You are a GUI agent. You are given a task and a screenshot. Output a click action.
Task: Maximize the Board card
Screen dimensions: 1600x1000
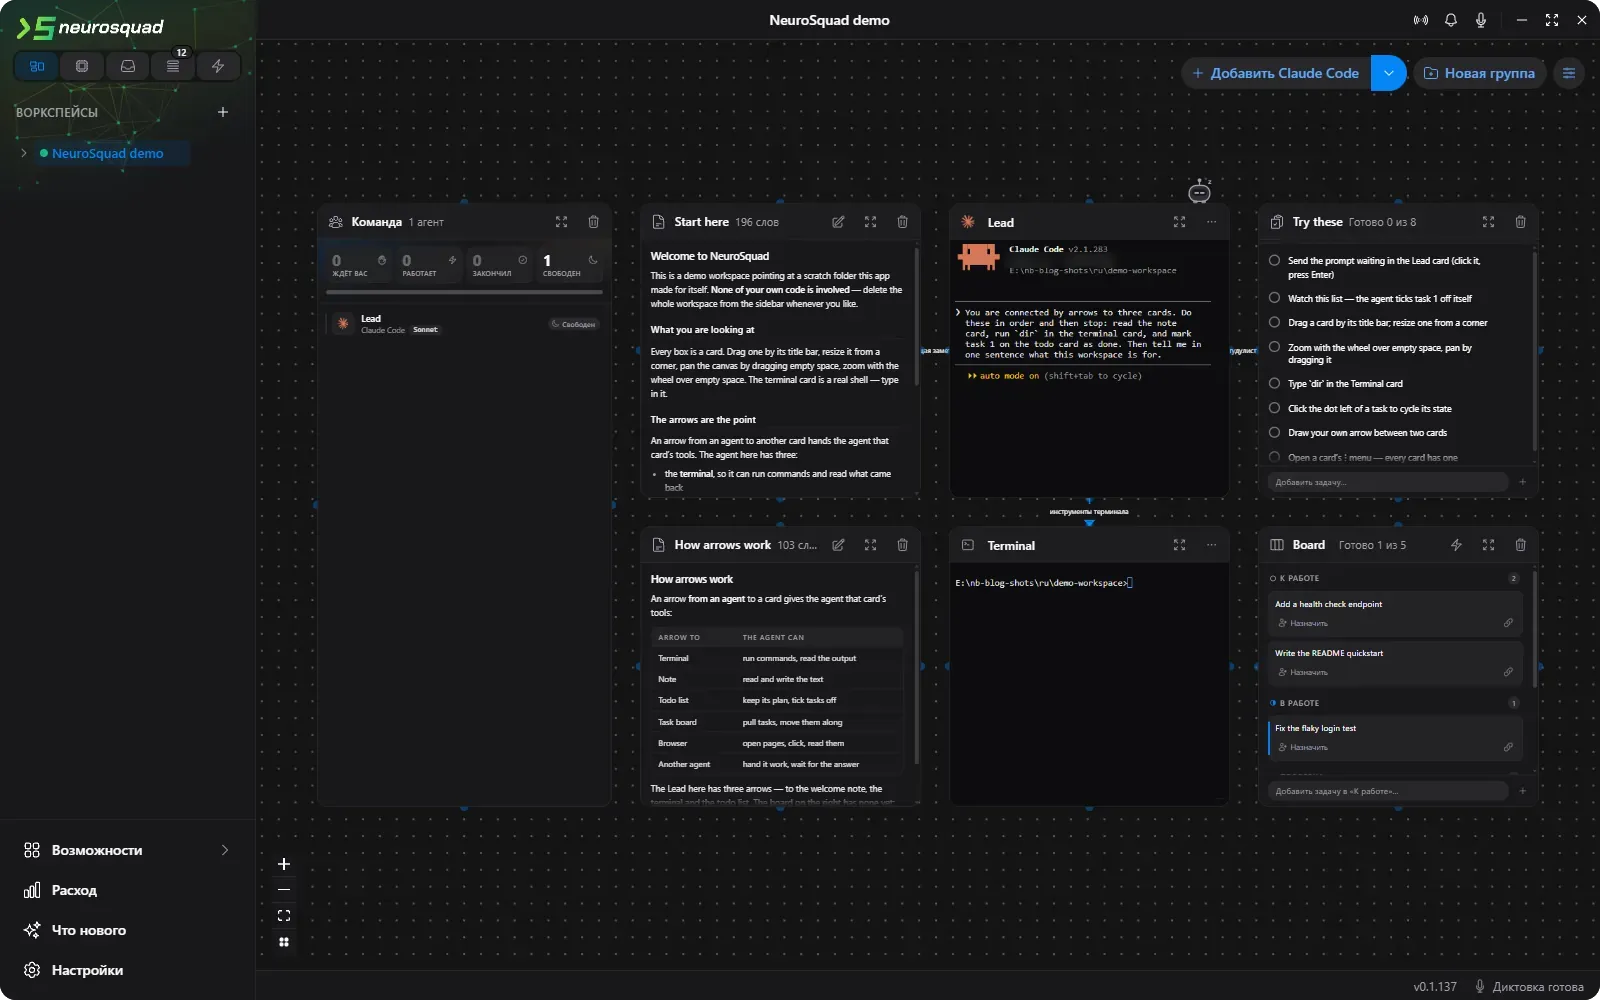(x=1488, y=545)
